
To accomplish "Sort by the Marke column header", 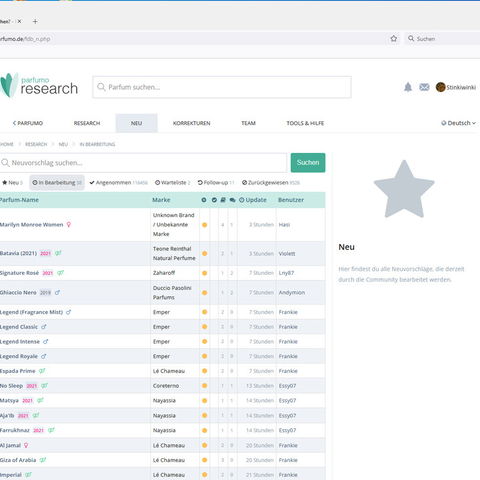I will click(x=161, y=200).
